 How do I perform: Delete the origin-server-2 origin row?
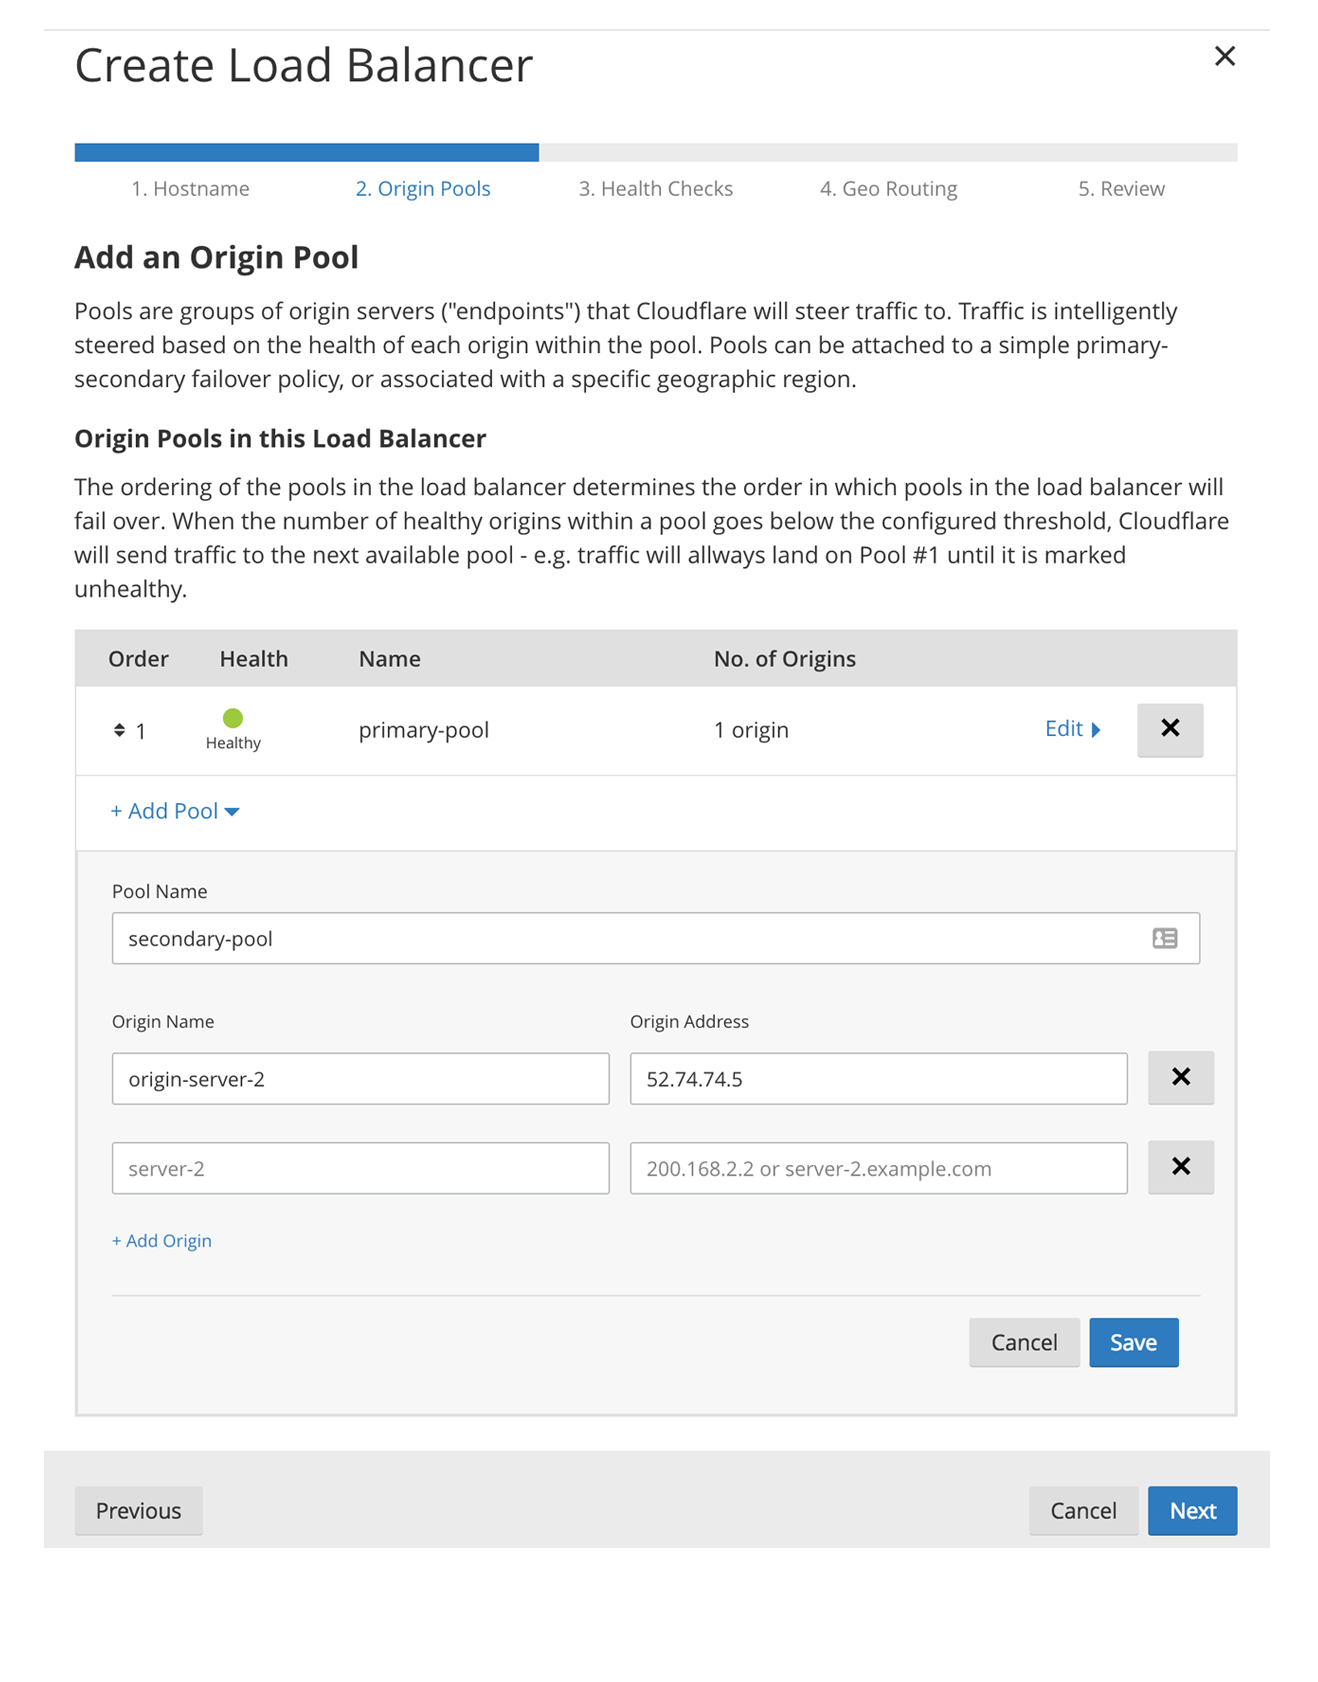1180,1077
